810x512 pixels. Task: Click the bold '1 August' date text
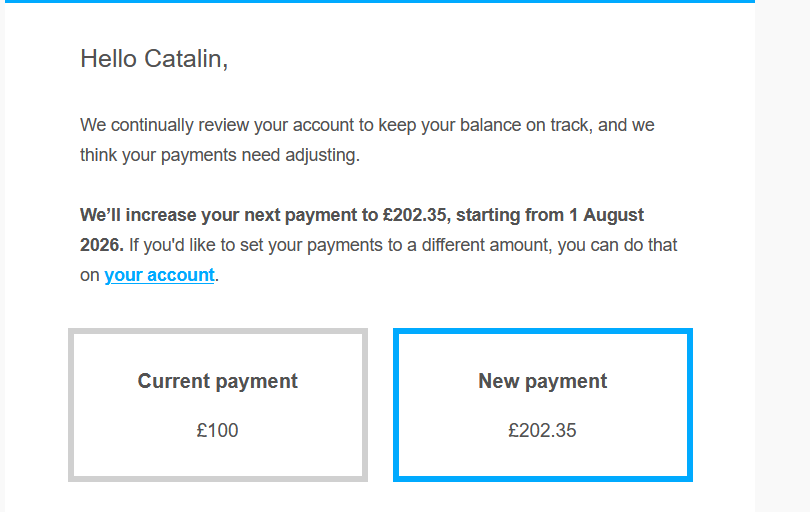pos(606,215)
